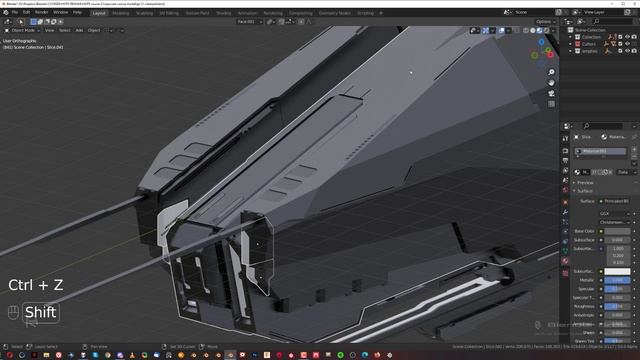Select the Material.001 slot in list
Viewport: 640px width, 360px height.
(600, 151)
